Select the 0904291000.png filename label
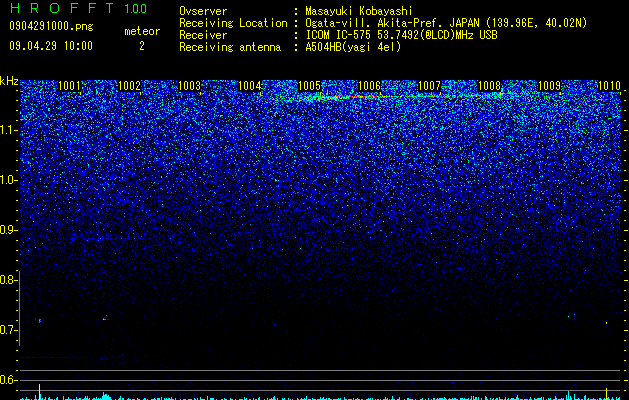Screen dimensions: 629x400 [51, 26]
